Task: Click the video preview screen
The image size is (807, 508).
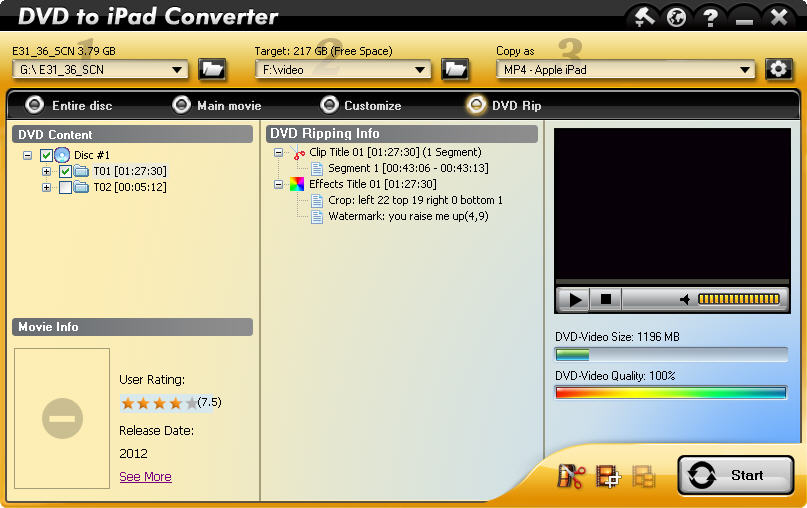Action: click(x=672, y=203)
